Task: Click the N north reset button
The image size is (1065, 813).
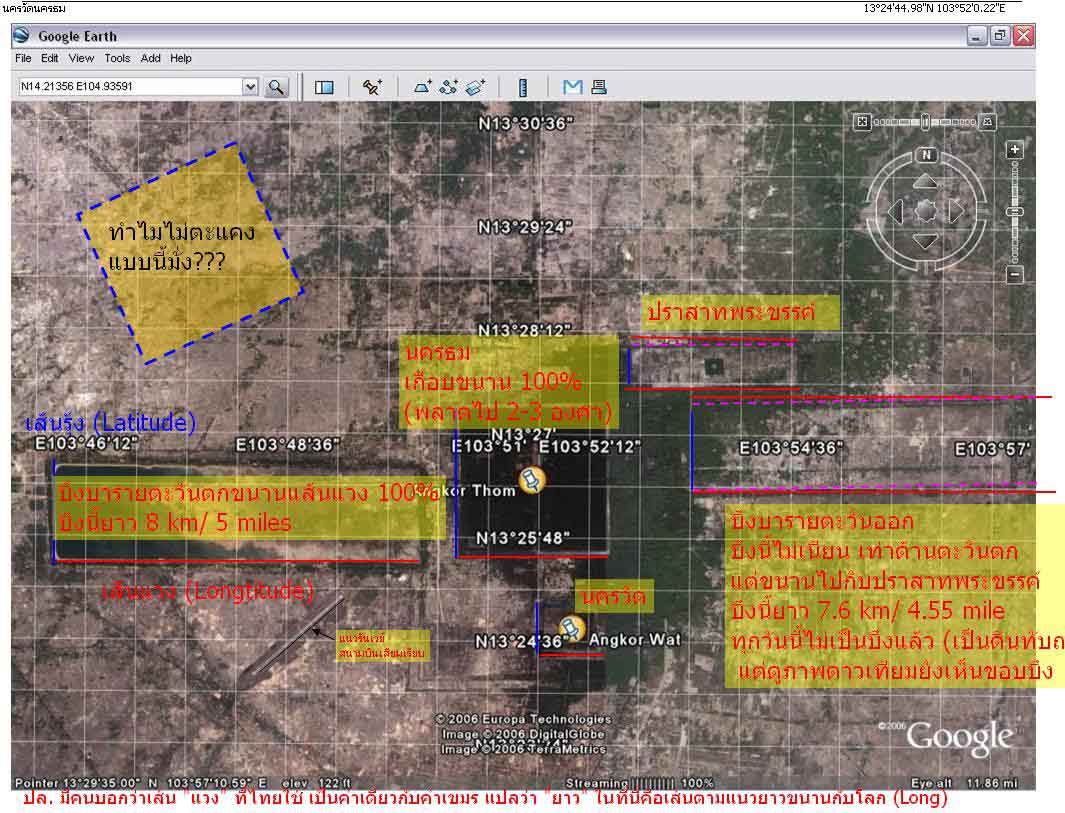Action: pos(926,155)
